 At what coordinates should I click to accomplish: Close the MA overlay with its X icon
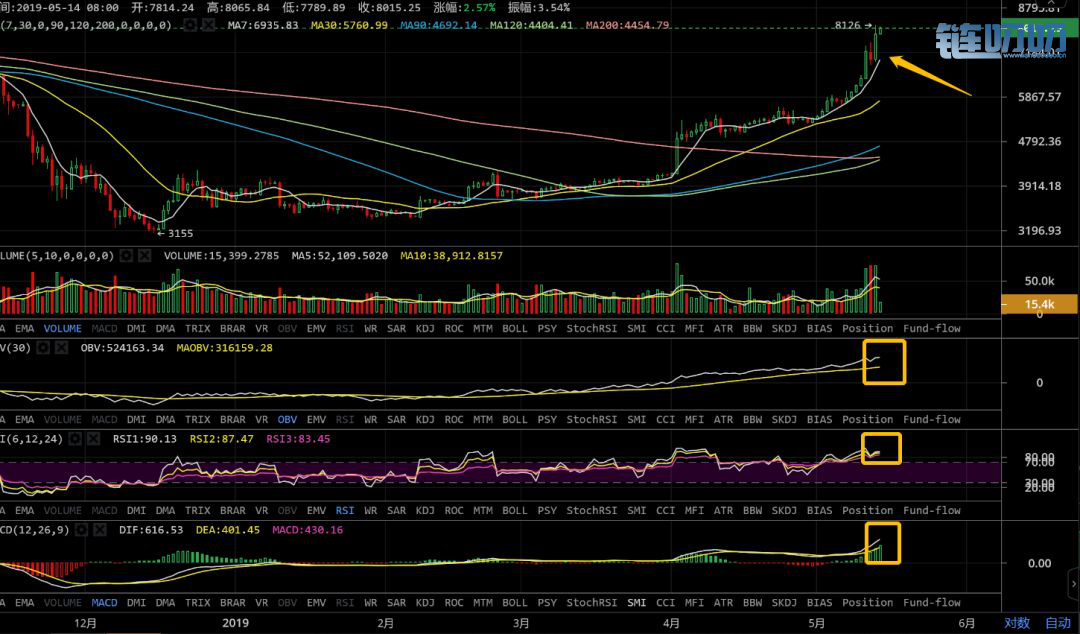pyautogui.click(x=209, y=25)
